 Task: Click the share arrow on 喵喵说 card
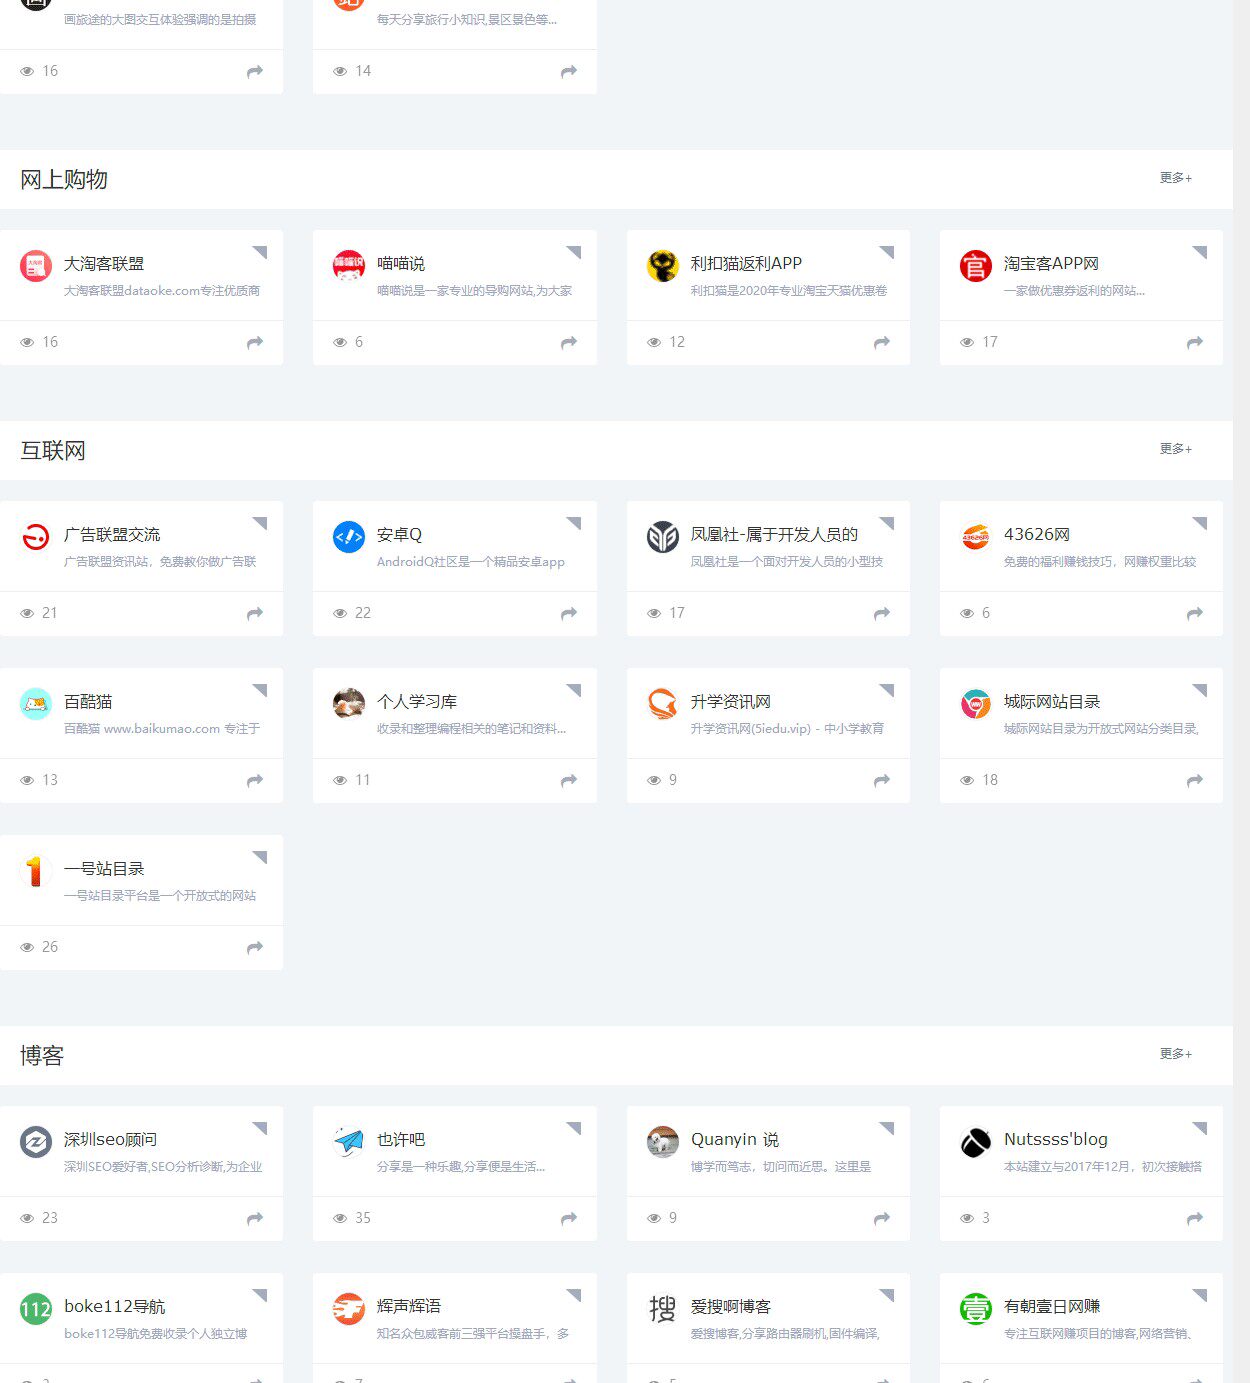[x=568, y=342]
